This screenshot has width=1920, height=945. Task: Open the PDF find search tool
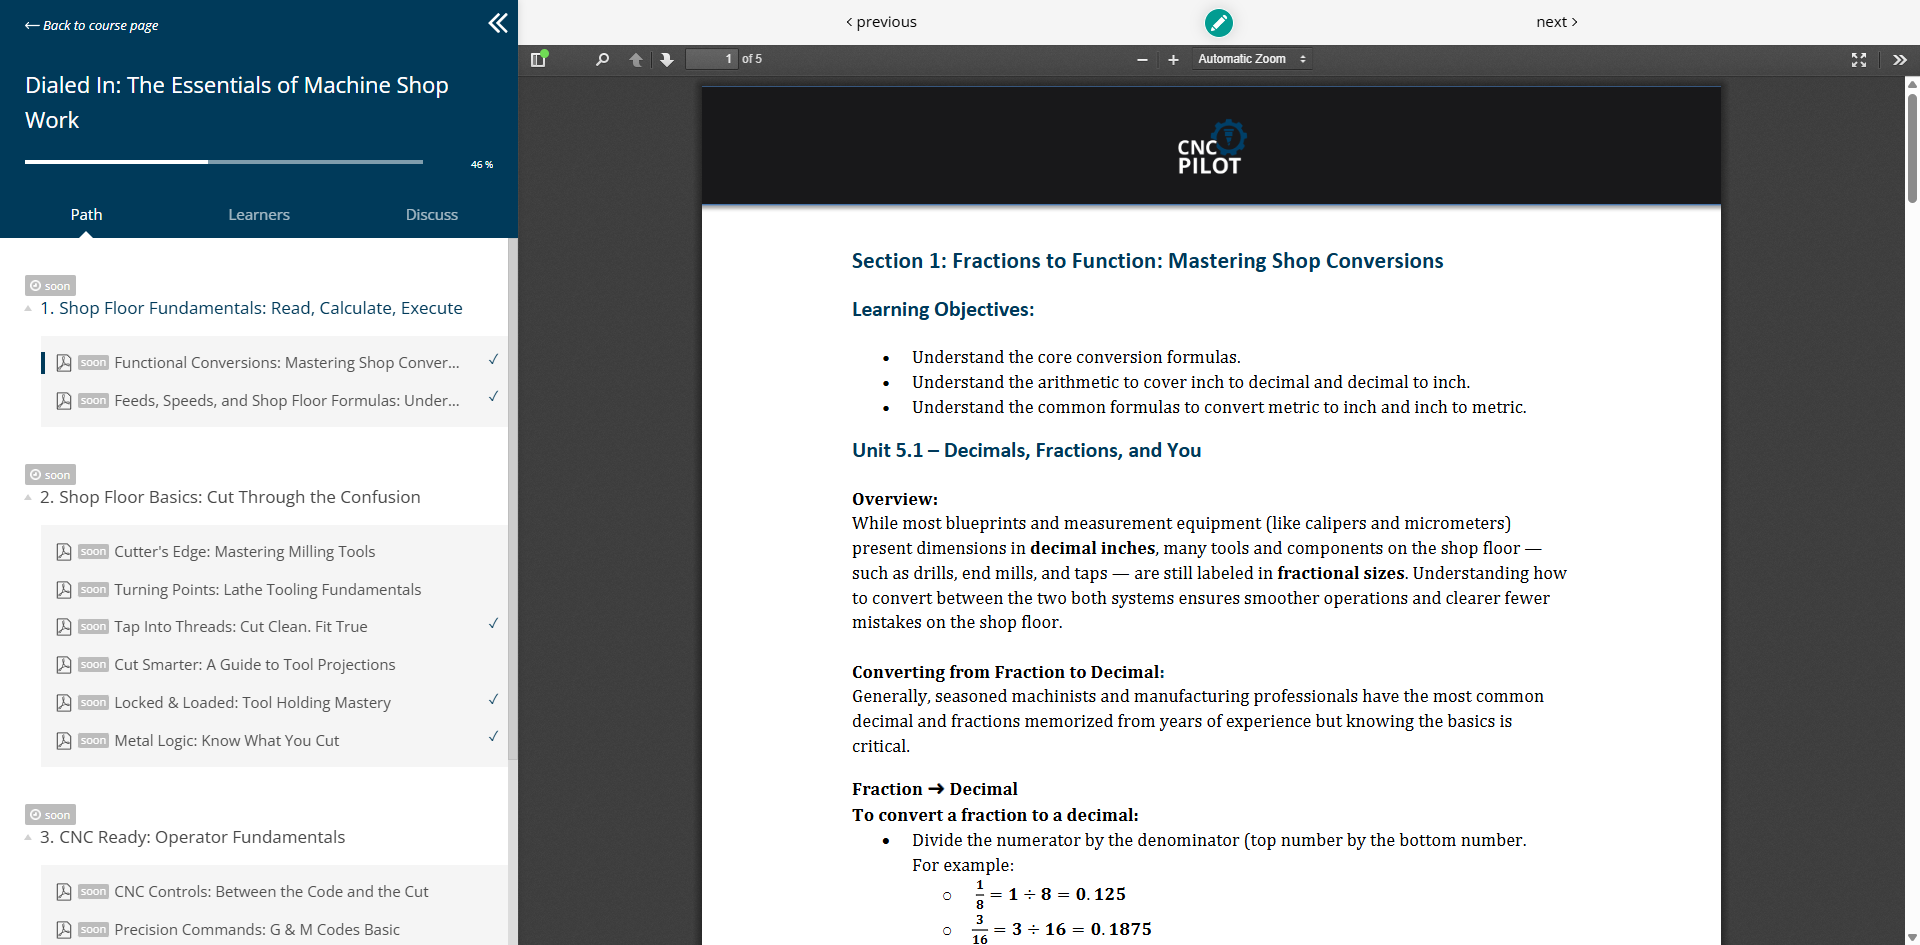(x=602, y=60)
